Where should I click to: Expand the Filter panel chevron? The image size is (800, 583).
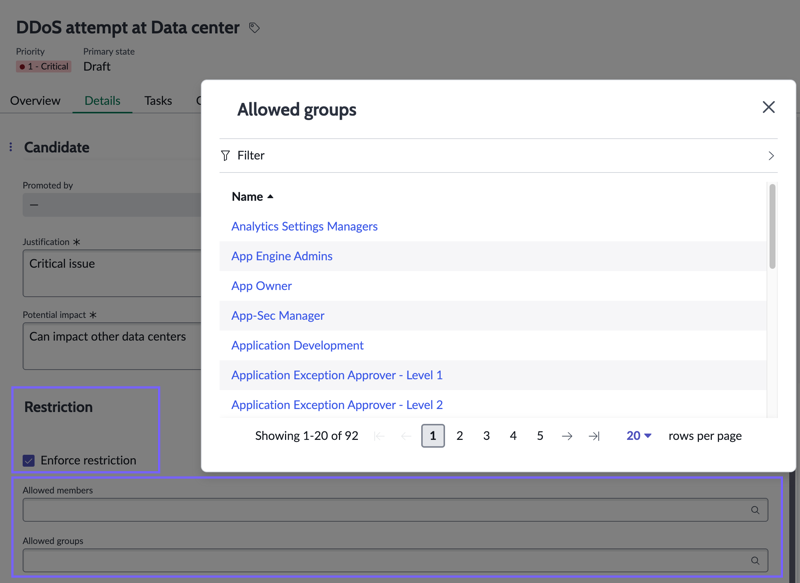[x=771, y=156]
